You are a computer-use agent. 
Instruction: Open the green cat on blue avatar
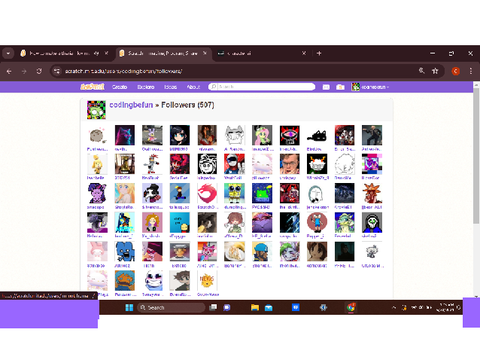[262, 193]
